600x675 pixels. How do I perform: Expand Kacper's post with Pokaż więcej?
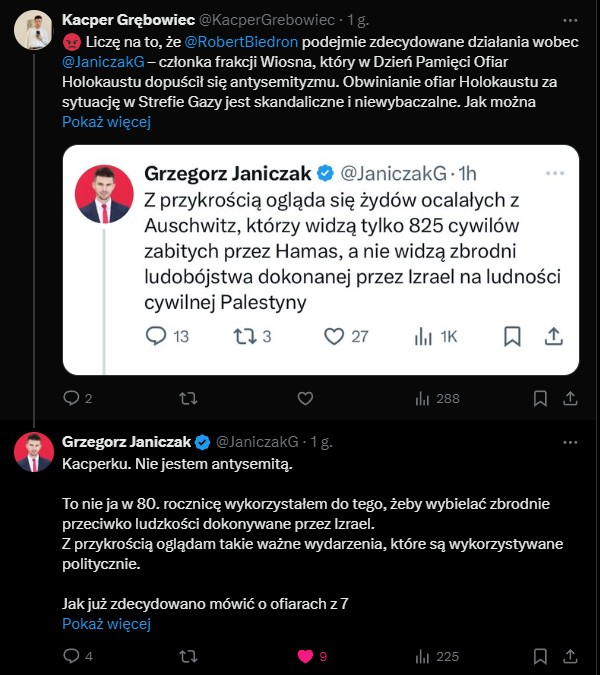pyautogui.click(x=106, y=123)
